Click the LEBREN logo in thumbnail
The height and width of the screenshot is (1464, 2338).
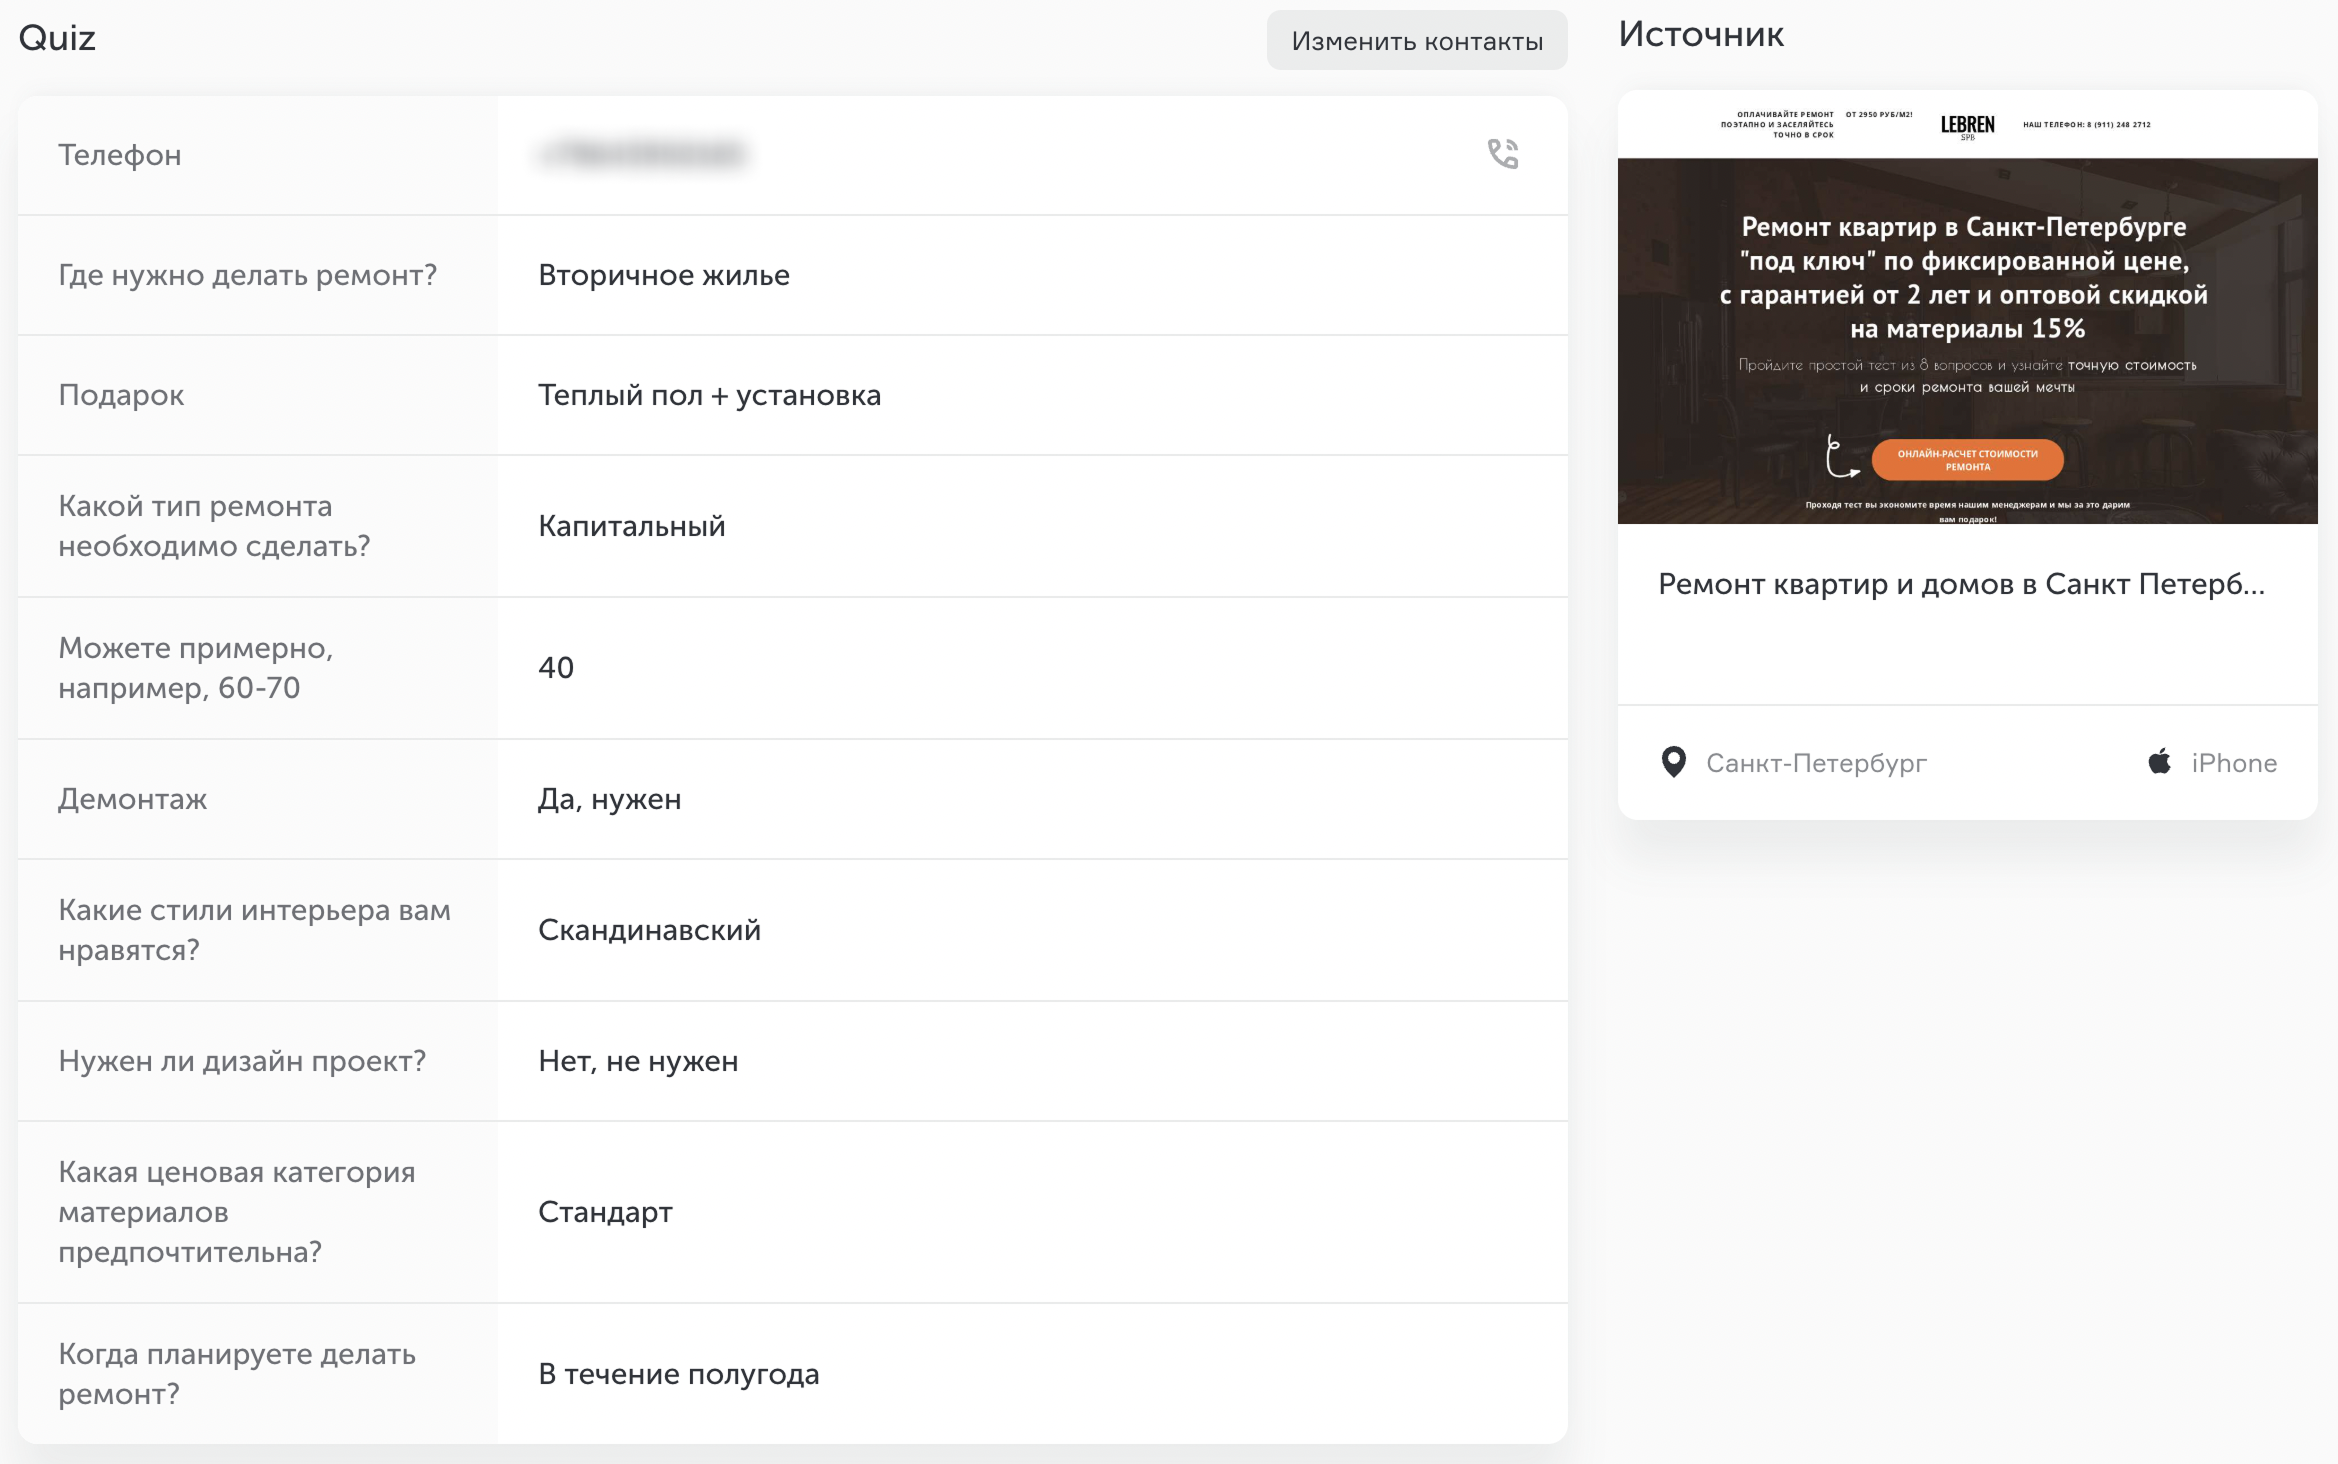point(1966,125)
